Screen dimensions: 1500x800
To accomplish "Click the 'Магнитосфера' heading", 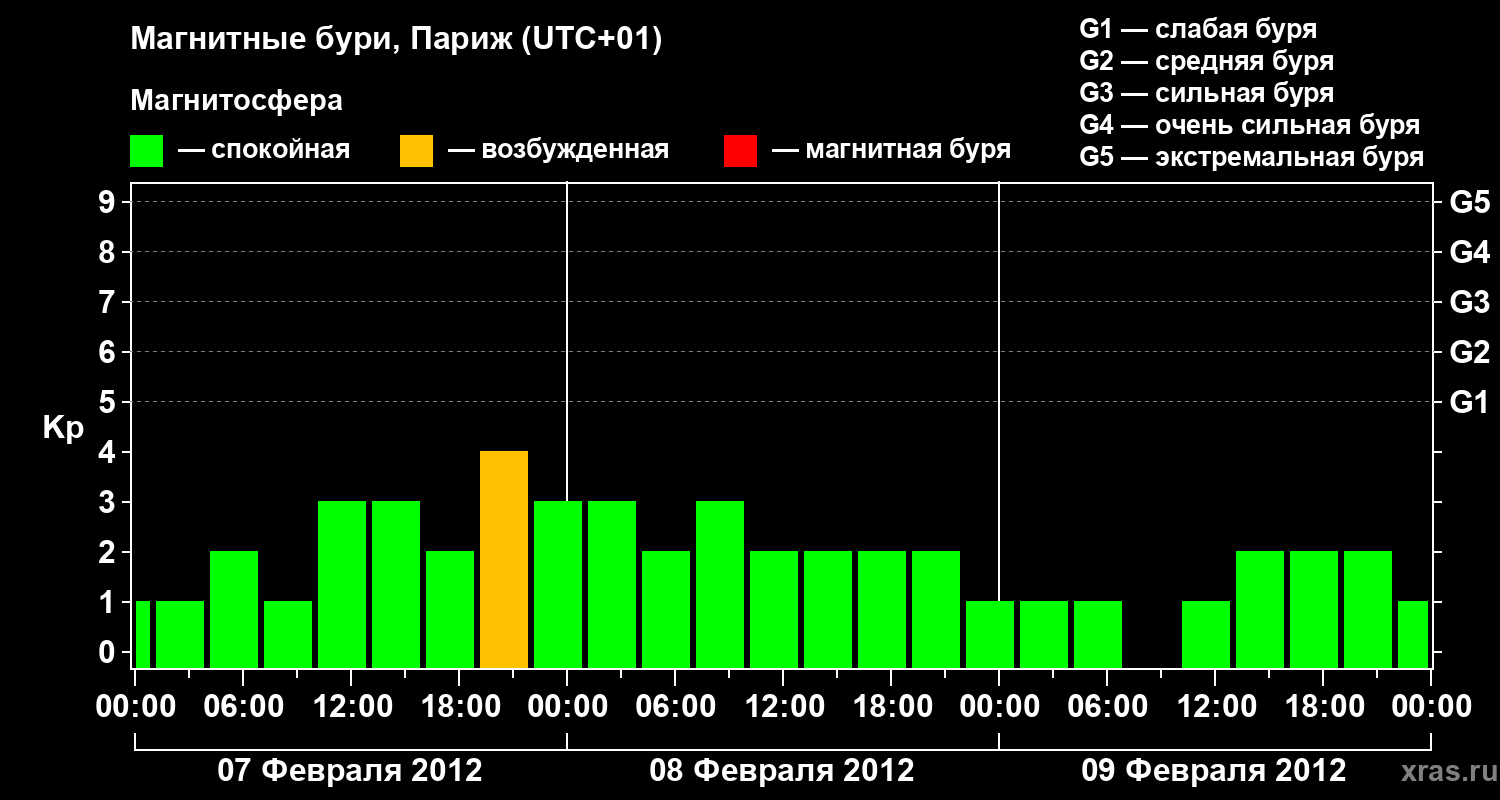I will (237, 101).
